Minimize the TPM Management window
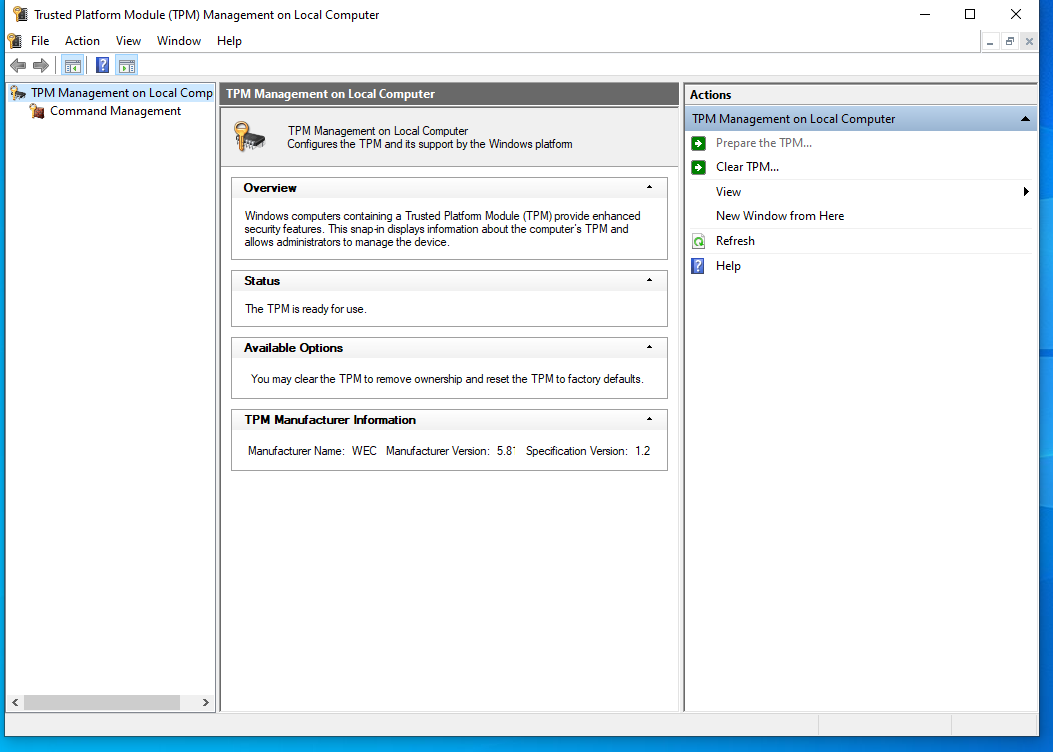 pos(925,14)
